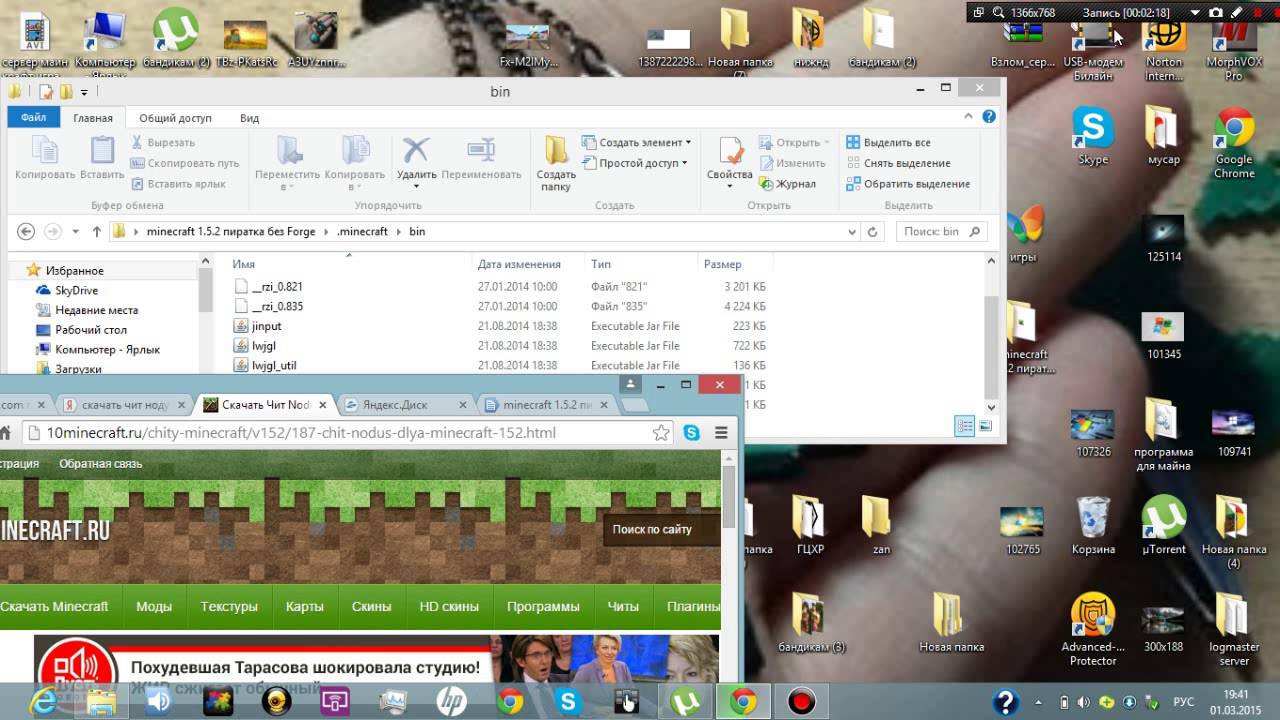Bookmark page with star icon
Viewport: 1280px width, 720px height.
pos(661,433)
